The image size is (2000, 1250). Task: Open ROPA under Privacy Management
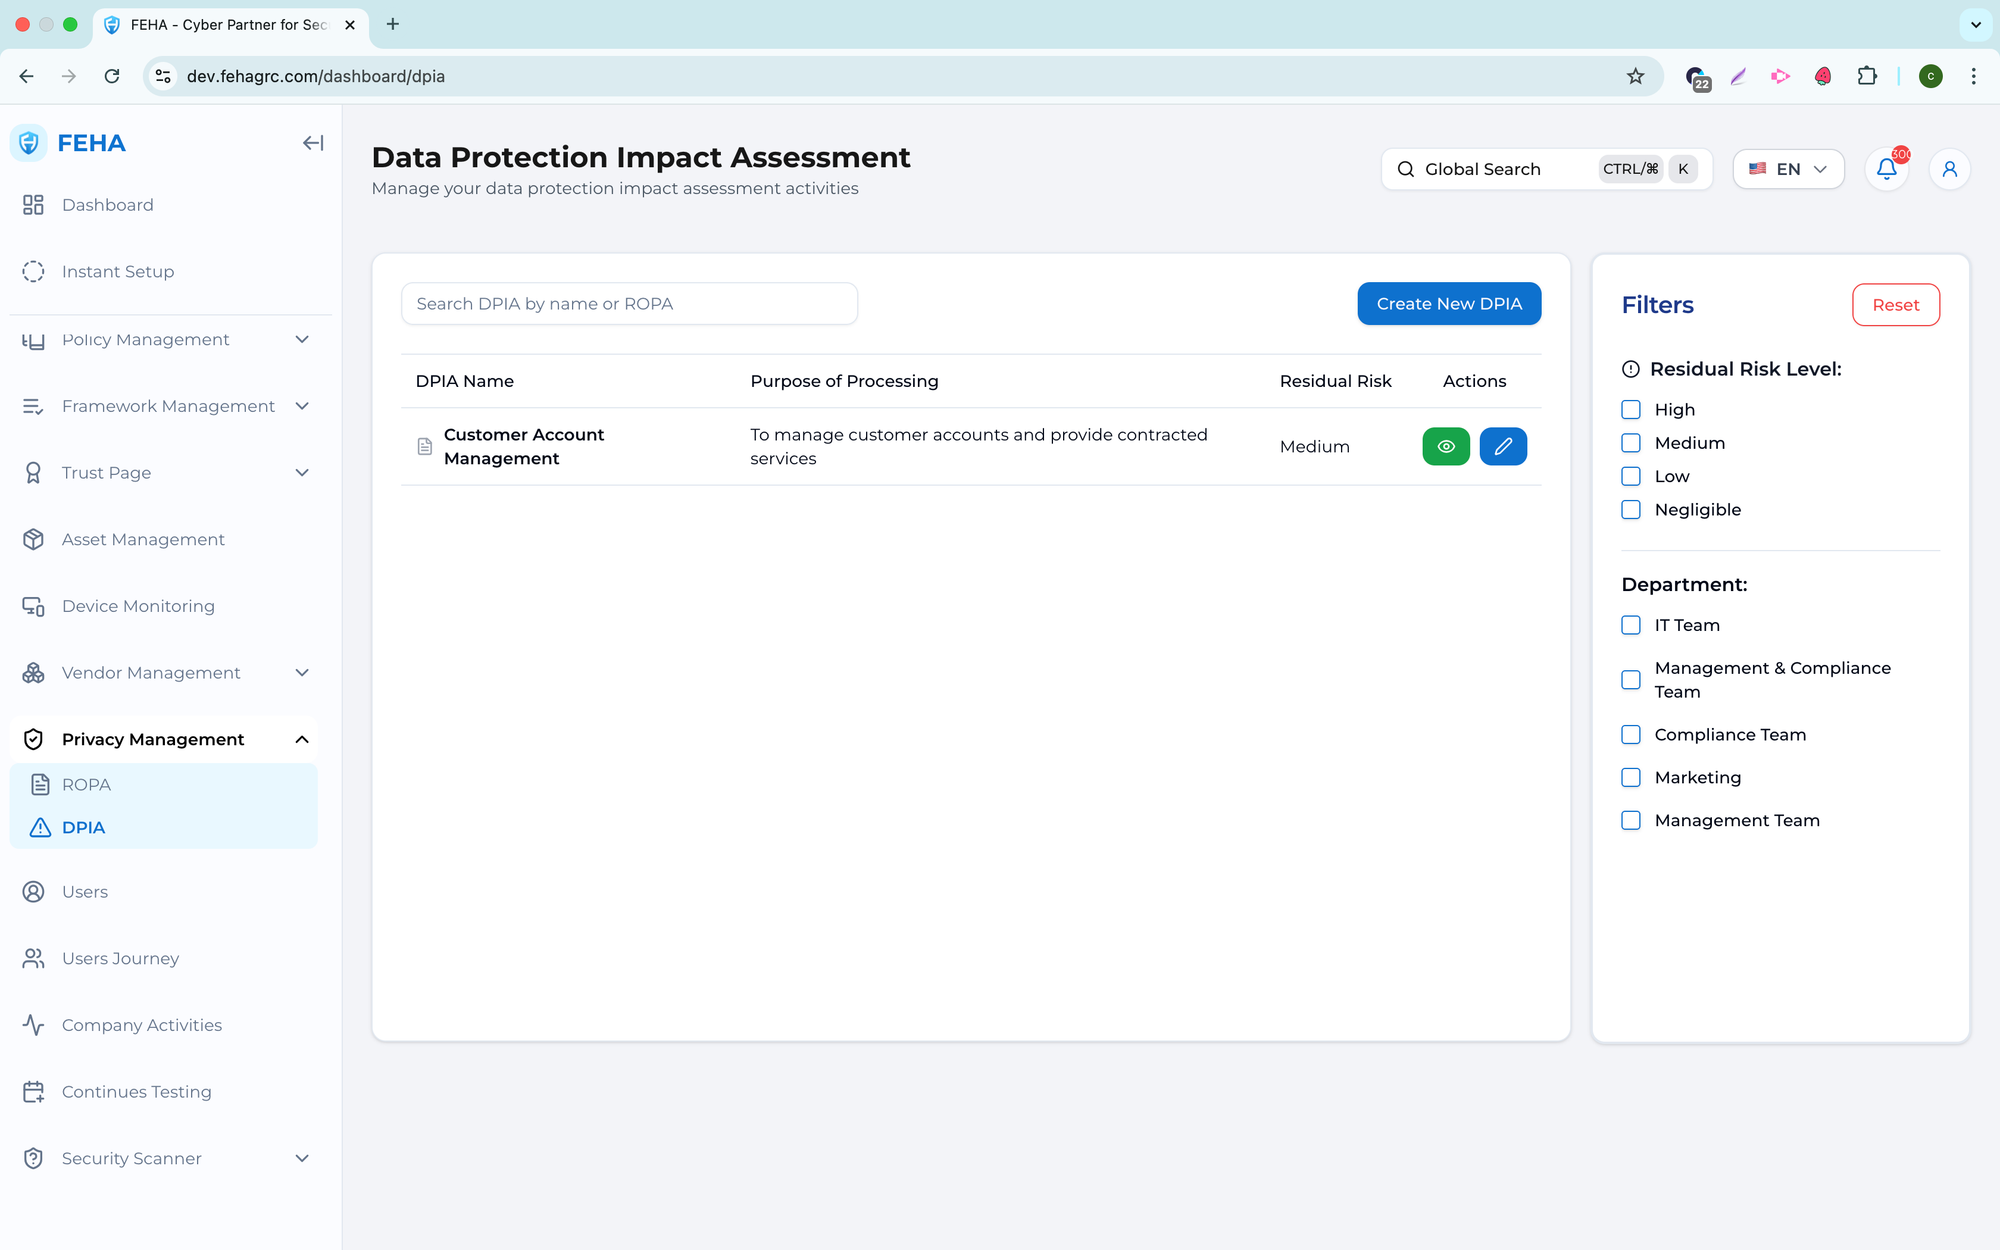point(86,785)
